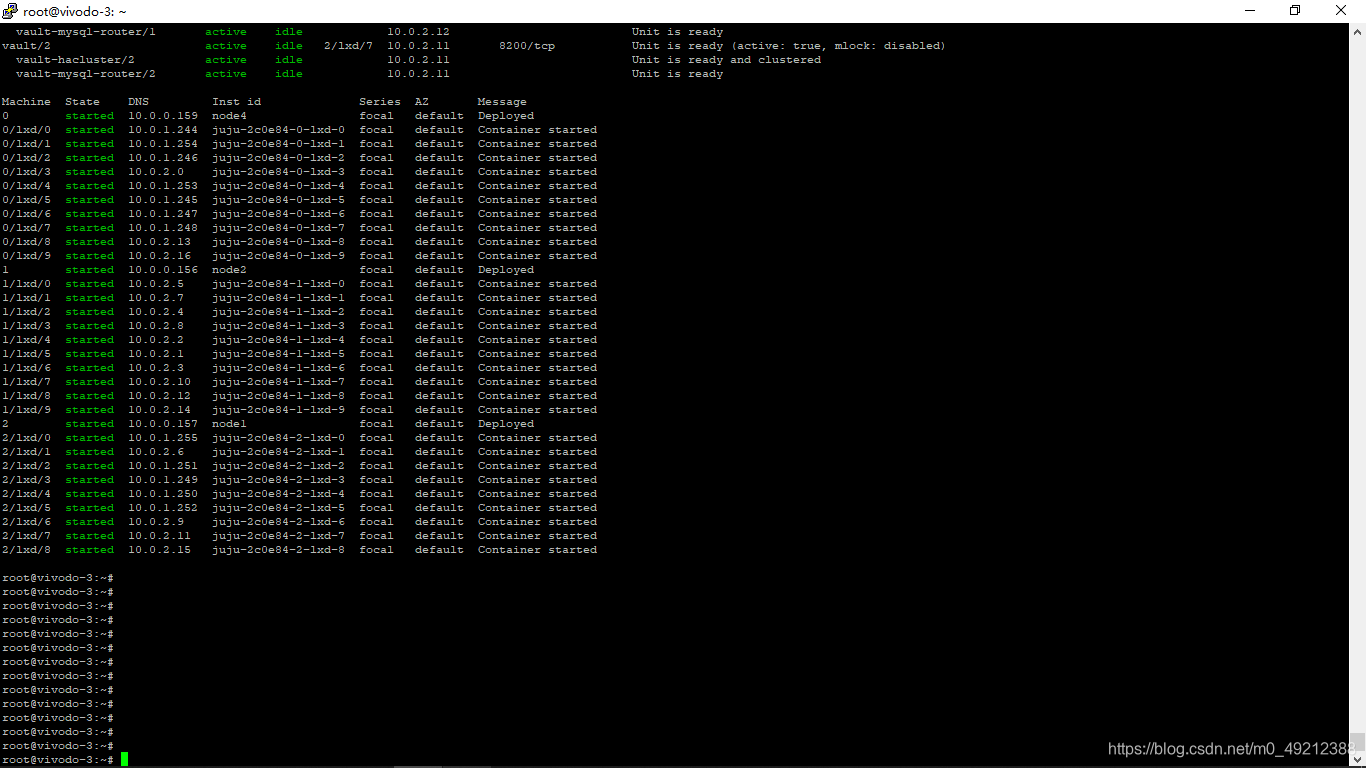Image resolution: width=1366 pixels, height=768 pixels.
Task: Click the 'Deployed' message for node4
Action: pyautogui.click(x=506, y=116)
